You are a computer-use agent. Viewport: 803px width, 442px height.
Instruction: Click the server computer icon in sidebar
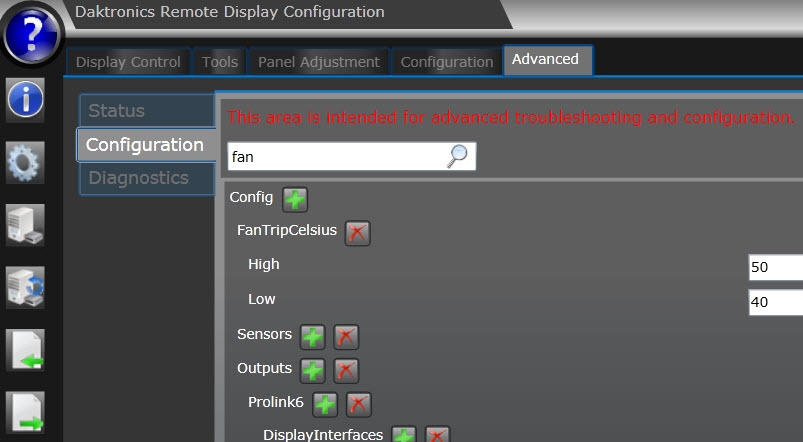pyautogui.click(x=26, y=225)
